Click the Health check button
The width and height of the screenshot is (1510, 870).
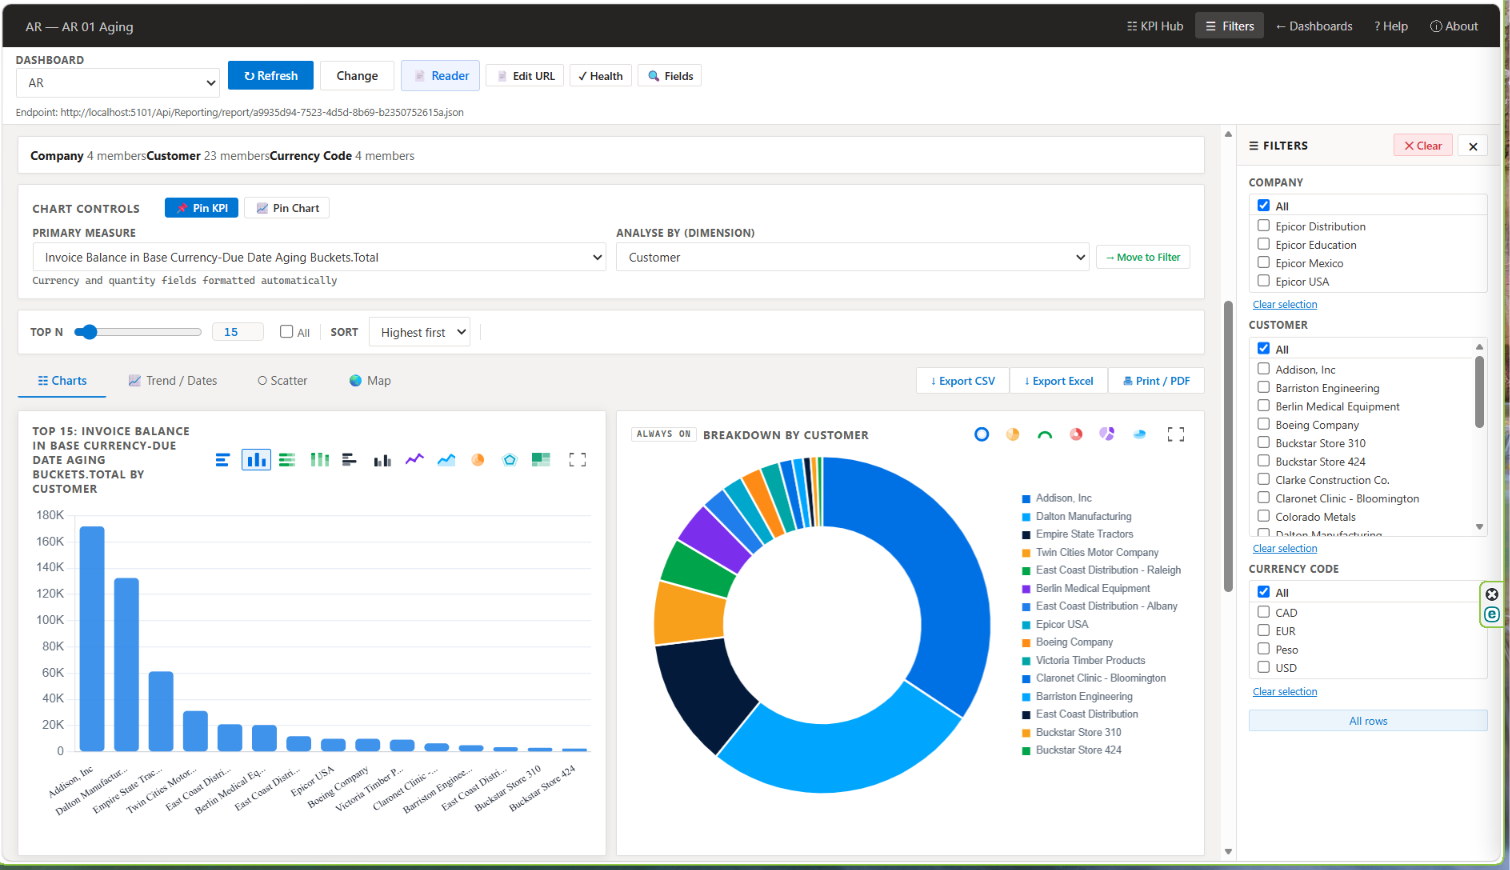[600, 76]
